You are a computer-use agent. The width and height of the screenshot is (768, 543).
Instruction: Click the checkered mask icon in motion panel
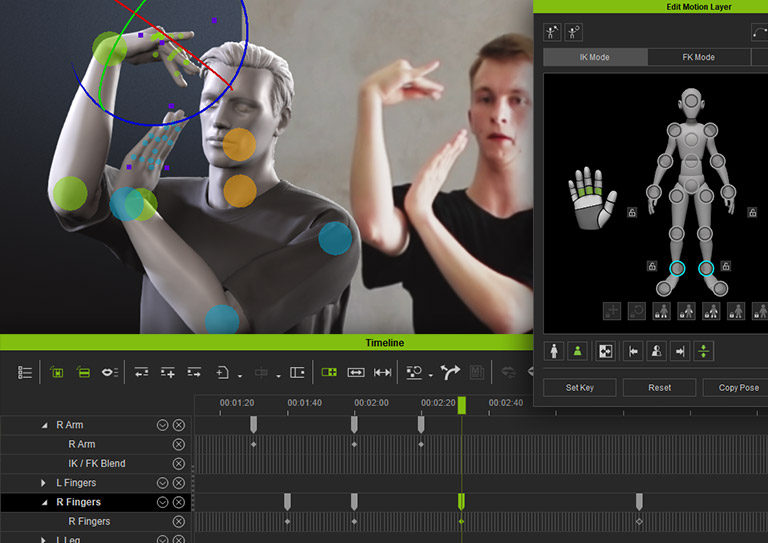pos(605,351)
